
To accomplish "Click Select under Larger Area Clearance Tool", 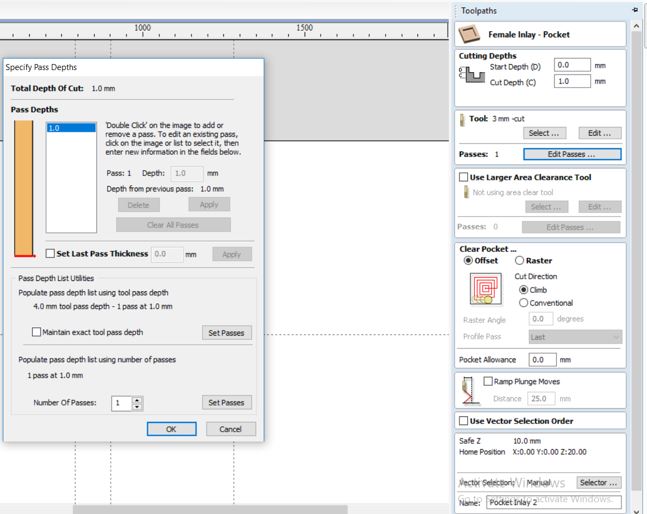I will pyautogui.click(x=546, y=206).
